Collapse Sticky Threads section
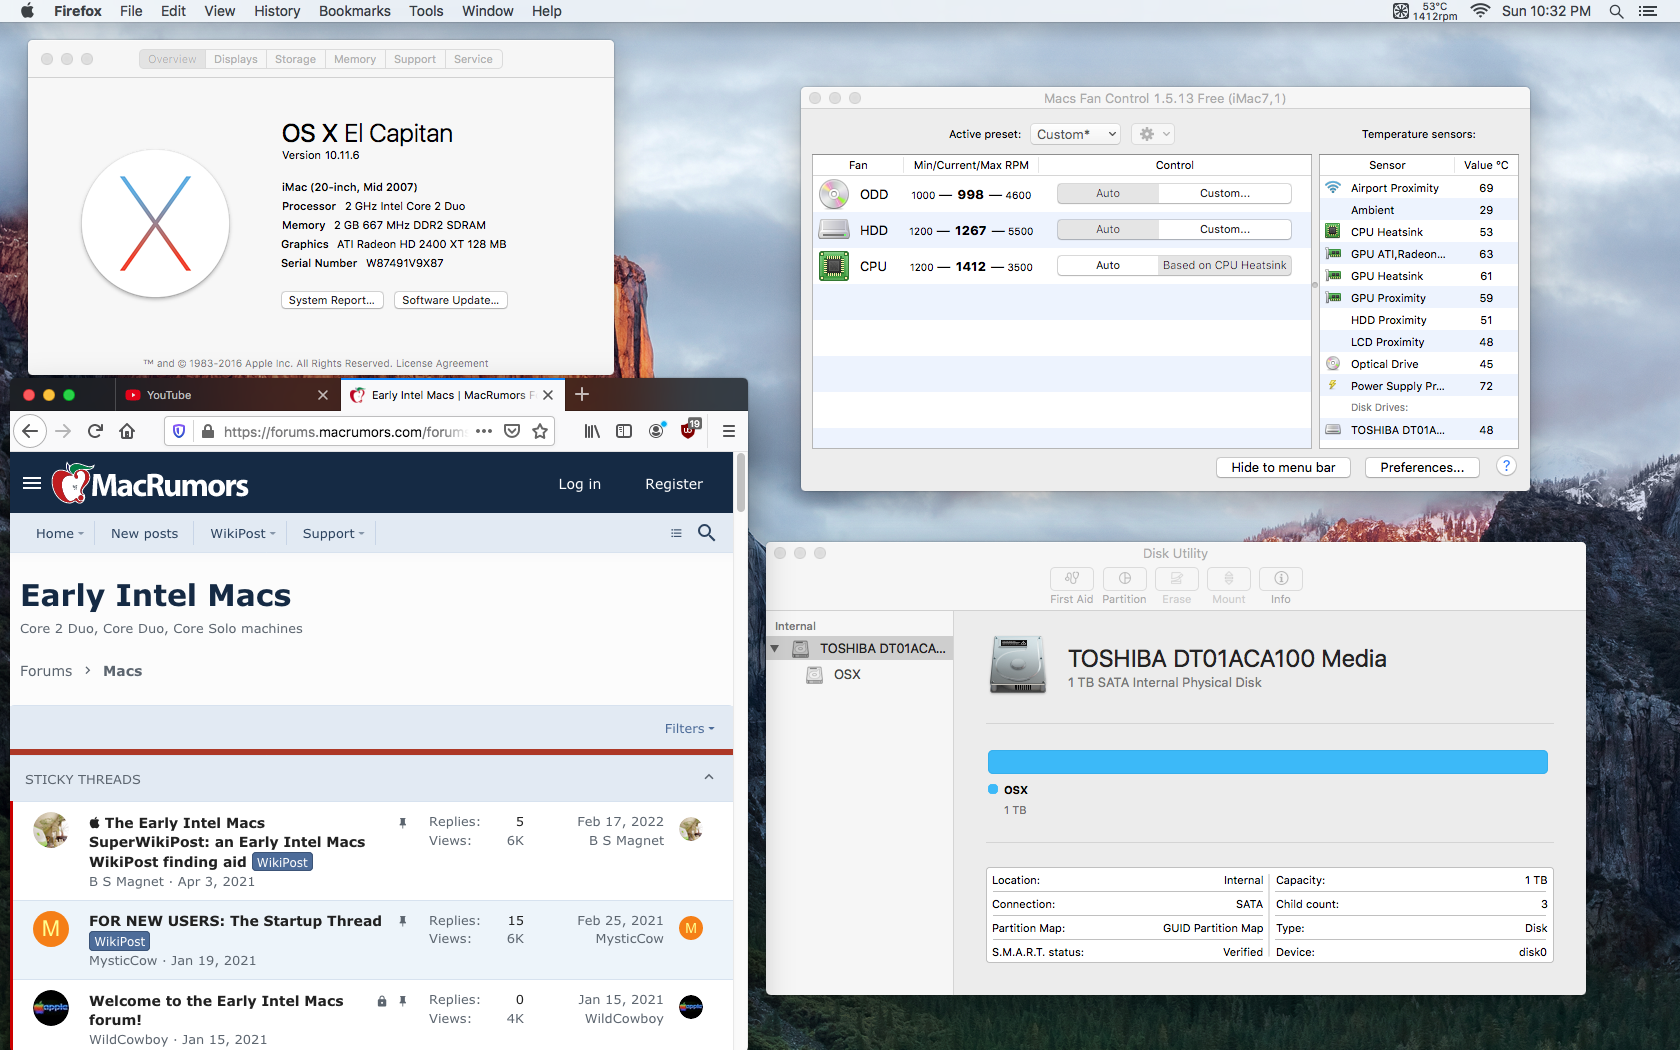 tap(709, 778)
